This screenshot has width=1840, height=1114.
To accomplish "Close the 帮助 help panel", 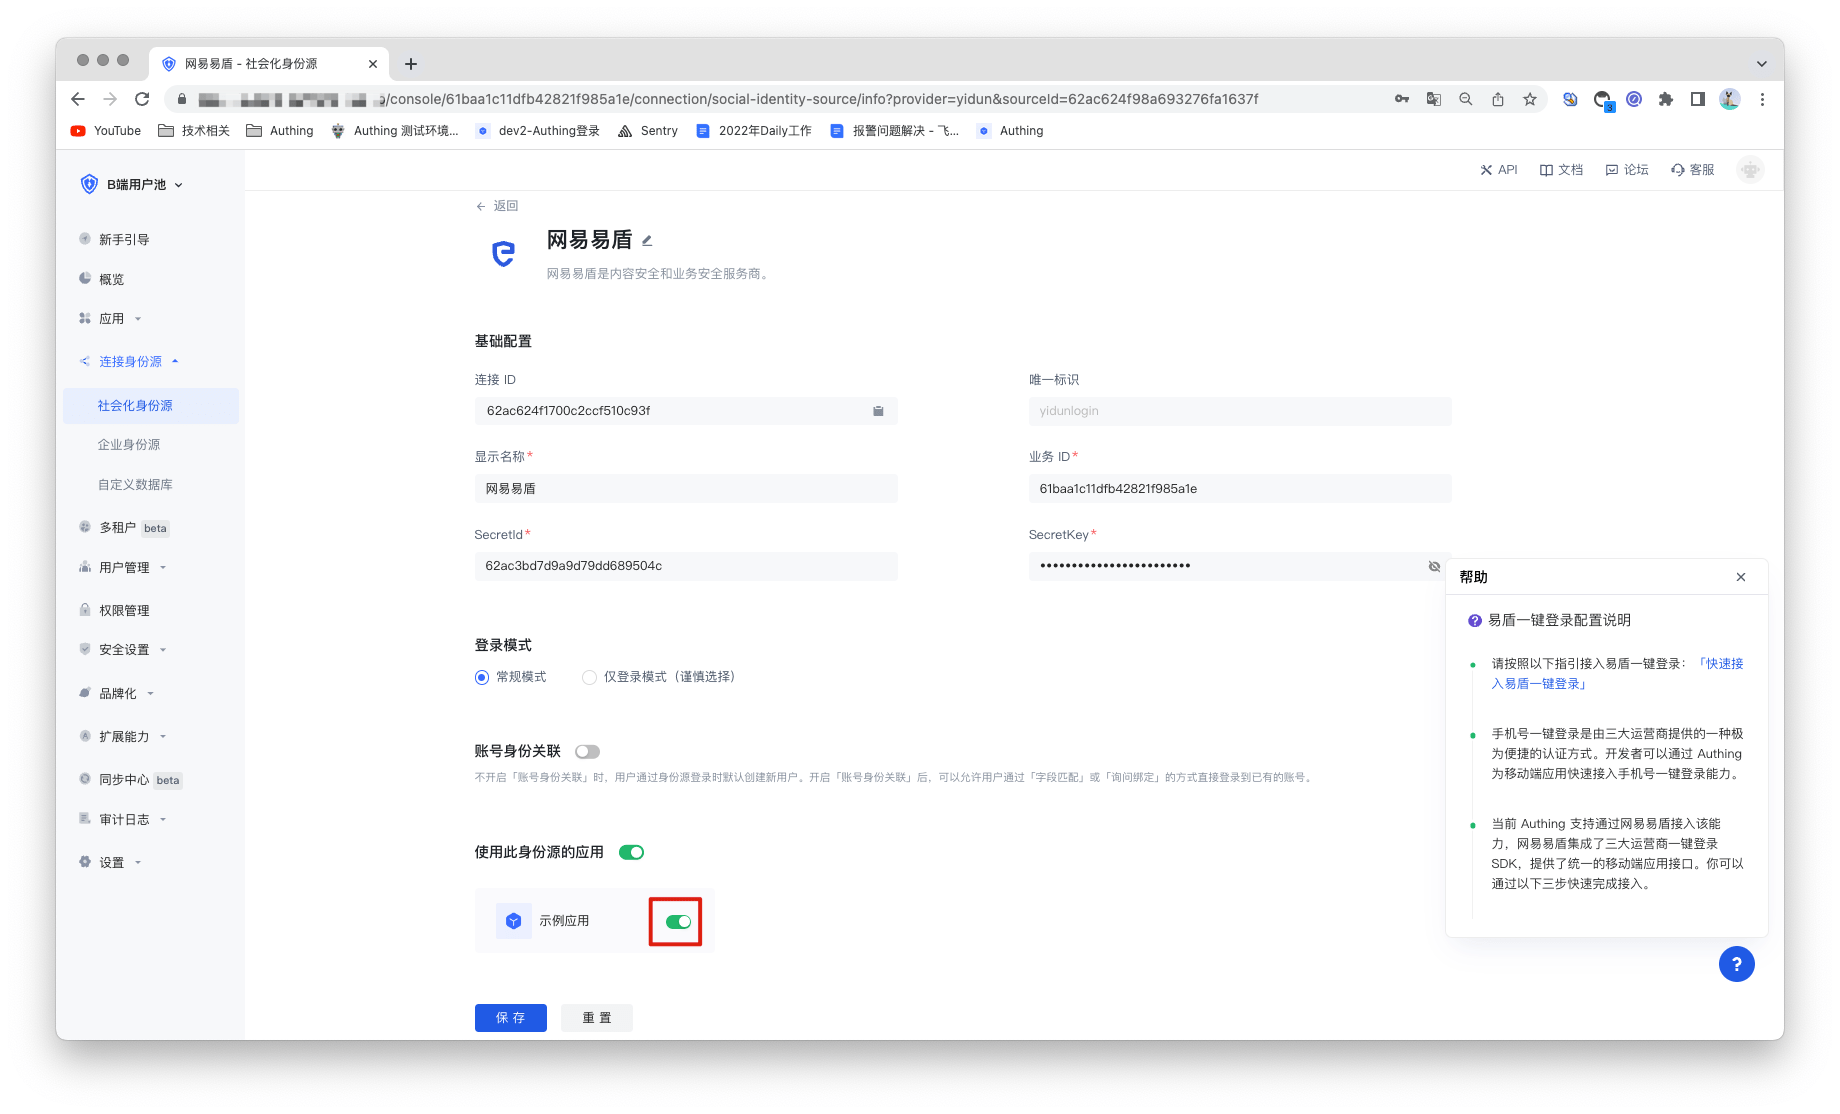I will (1741, 577).
